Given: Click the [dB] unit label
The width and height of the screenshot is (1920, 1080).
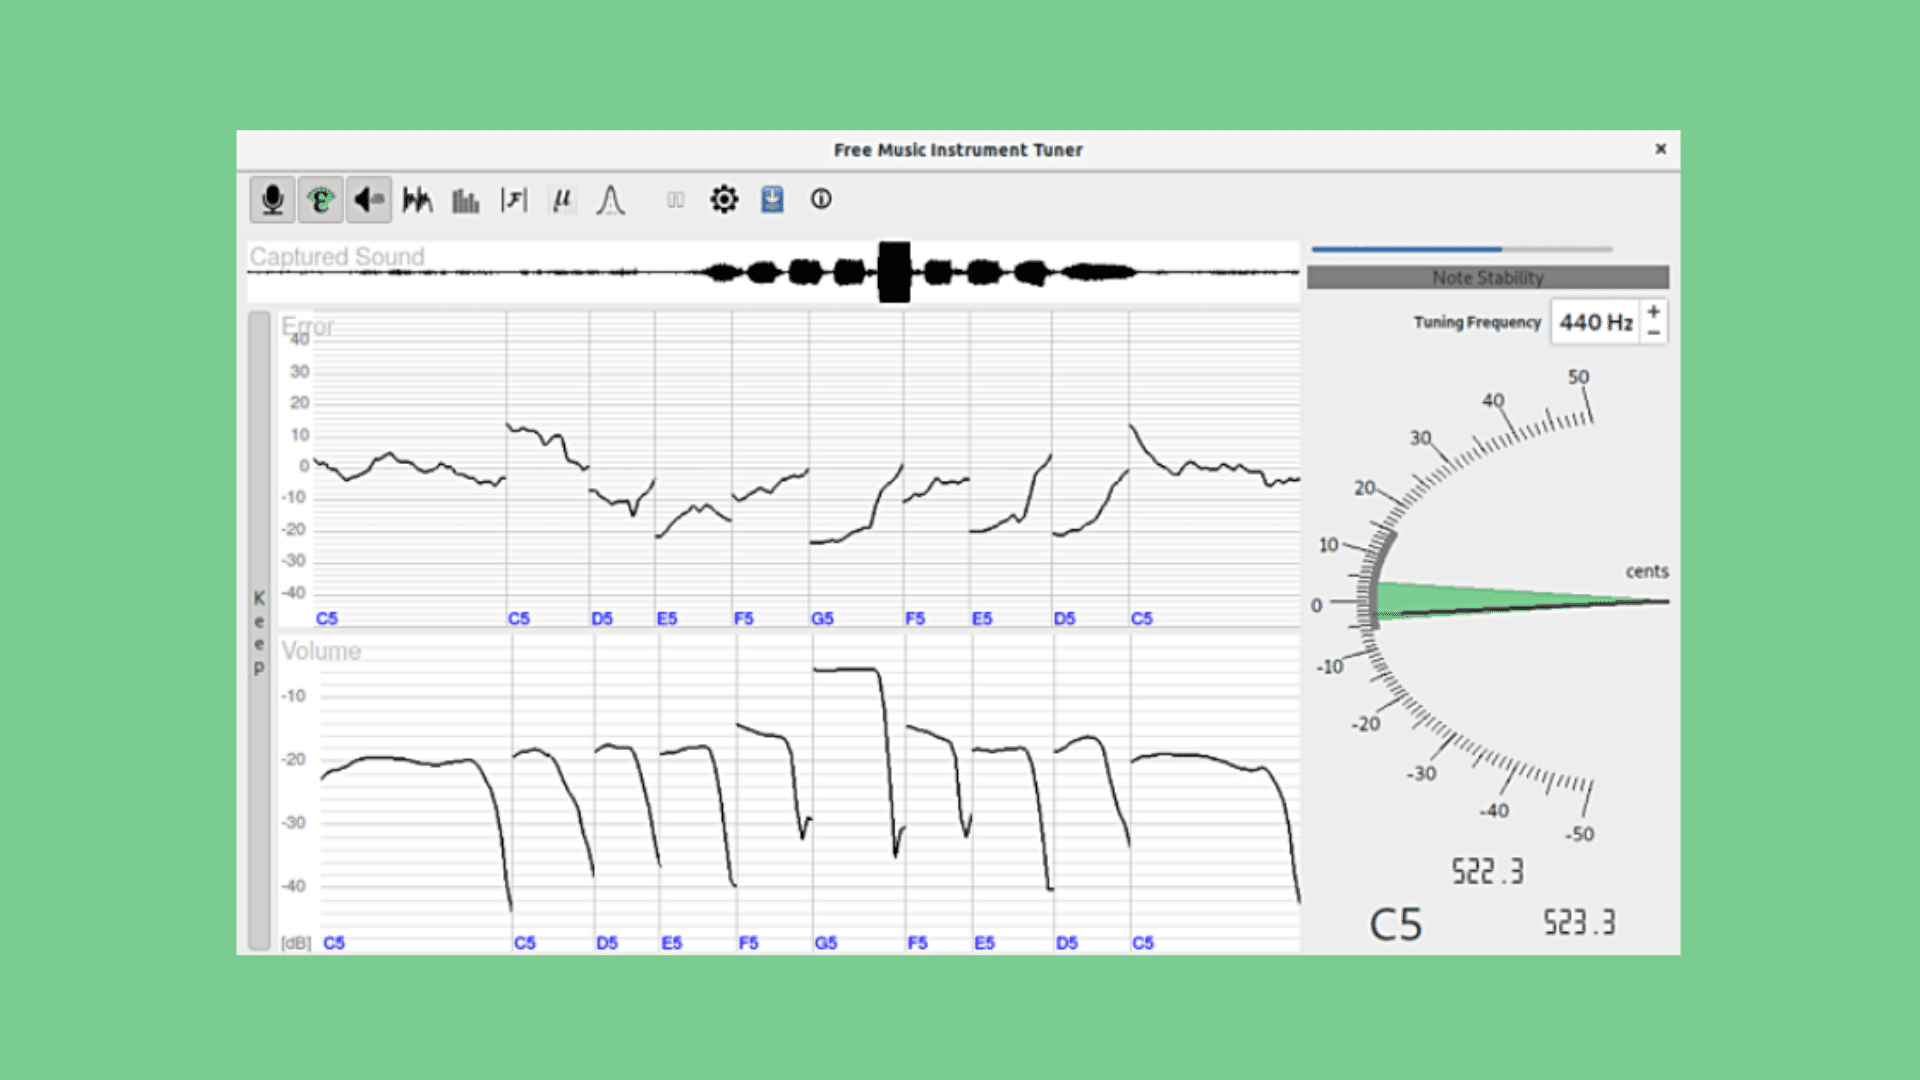Looking at the screenshot, I should [296, 943].
